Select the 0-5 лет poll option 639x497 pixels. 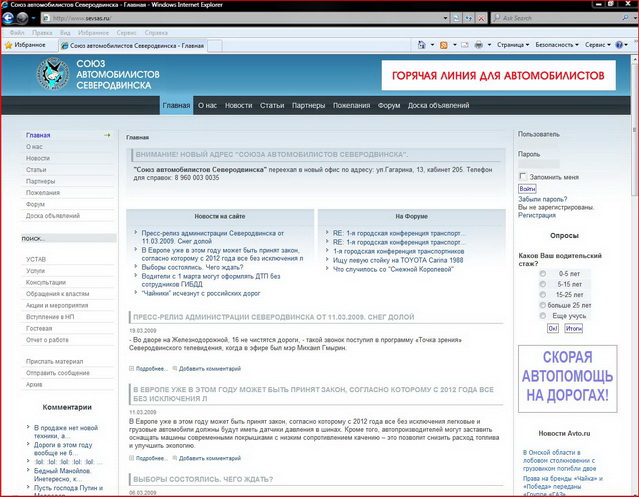(542, 273)
